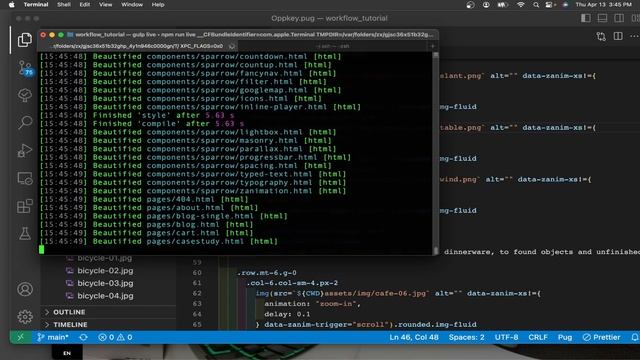Image resolution: width=640 pixels, height=360 pixels.
Task: Open the Window menu
Action: click(x=132, y=4)
